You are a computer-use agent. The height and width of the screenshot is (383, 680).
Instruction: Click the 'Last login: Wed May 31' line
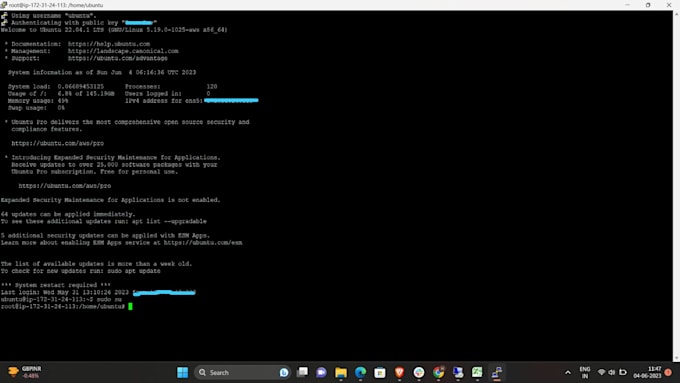pyautogui.click(x=98, y=292)
